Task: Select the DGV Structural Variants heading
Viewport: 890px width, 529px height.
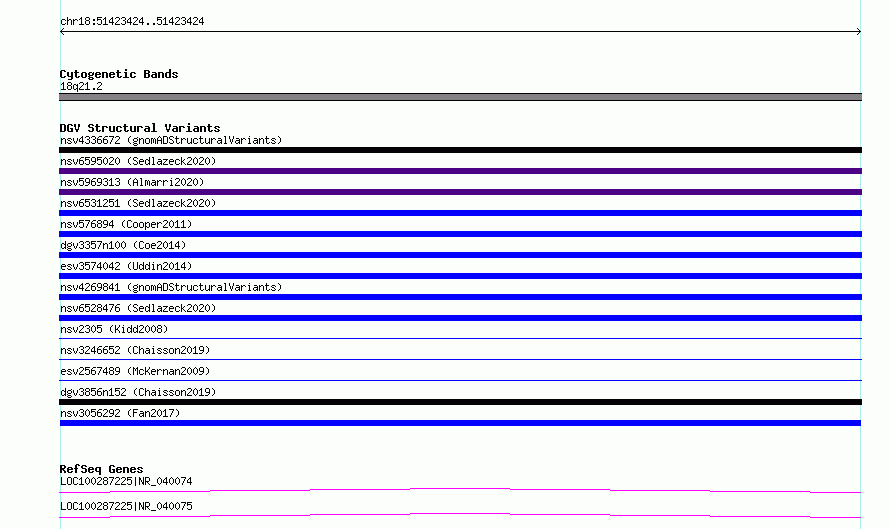Action: coord(140,128)
